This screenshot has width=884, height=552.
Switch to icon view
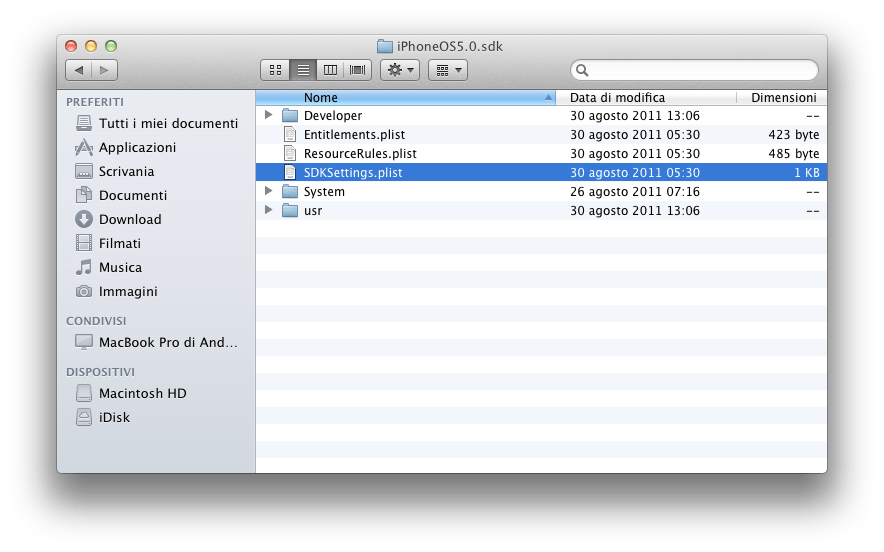click(276, 70)
